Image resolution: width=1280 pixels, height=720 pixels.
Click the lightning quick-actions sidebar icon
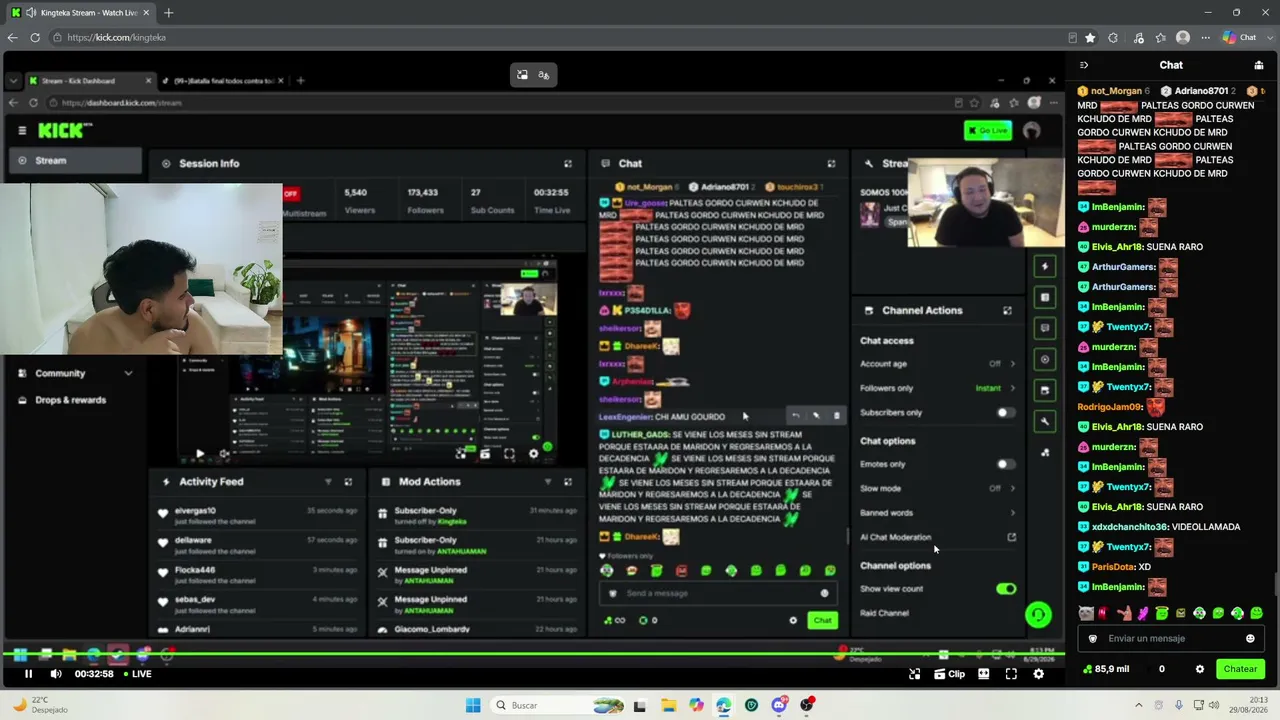(x=1045, y=266)
